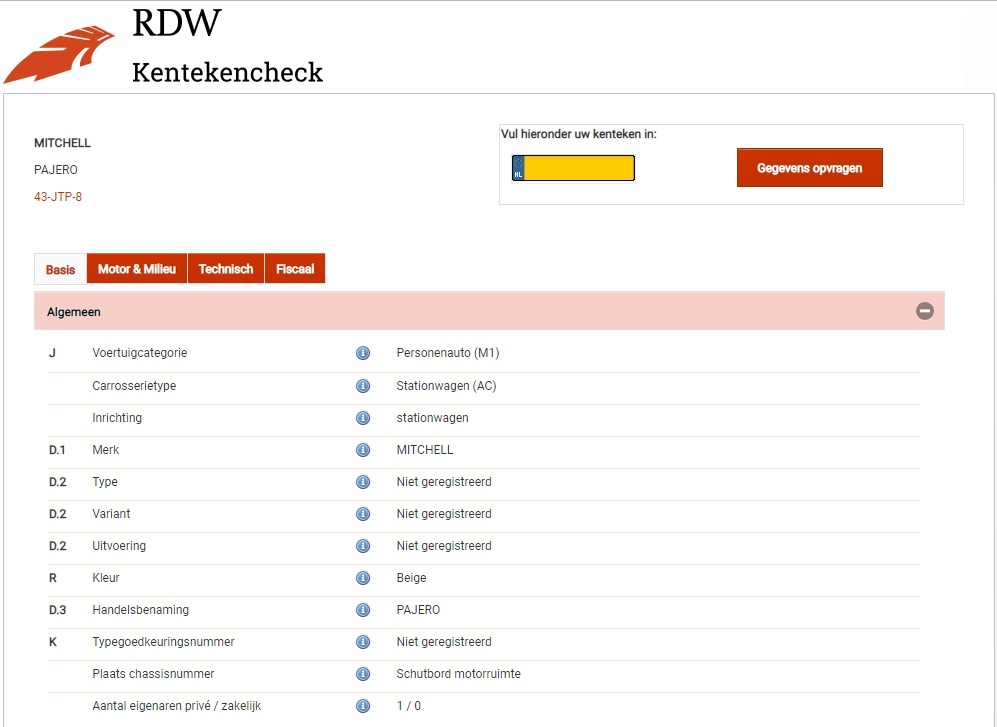
Task: Click info icon next to Merk
Action: click(x=363, y=450)
